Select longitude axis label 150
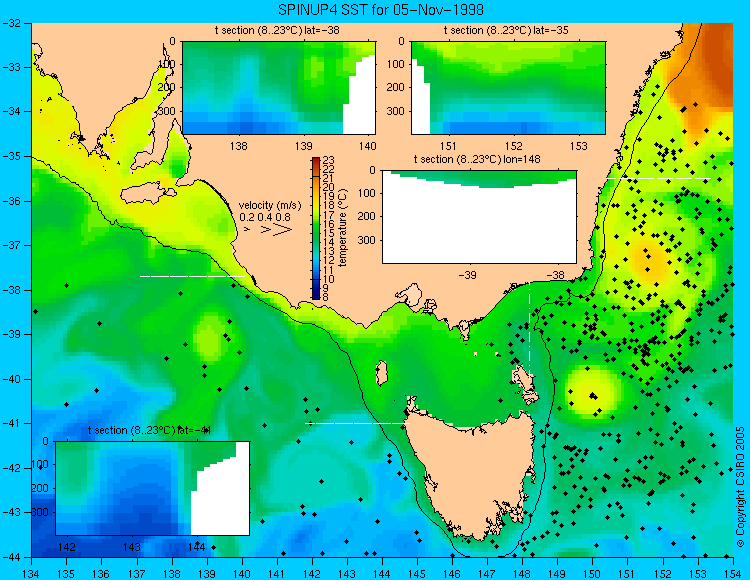 [x=592, y=574]
